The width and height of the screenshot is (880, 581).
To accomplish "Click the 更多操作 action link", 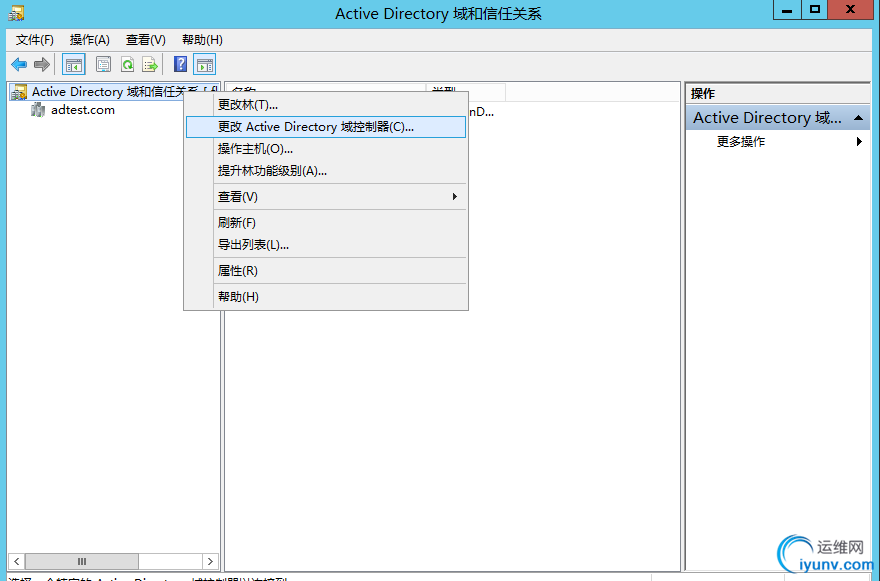I will click(x=741, y=141).
